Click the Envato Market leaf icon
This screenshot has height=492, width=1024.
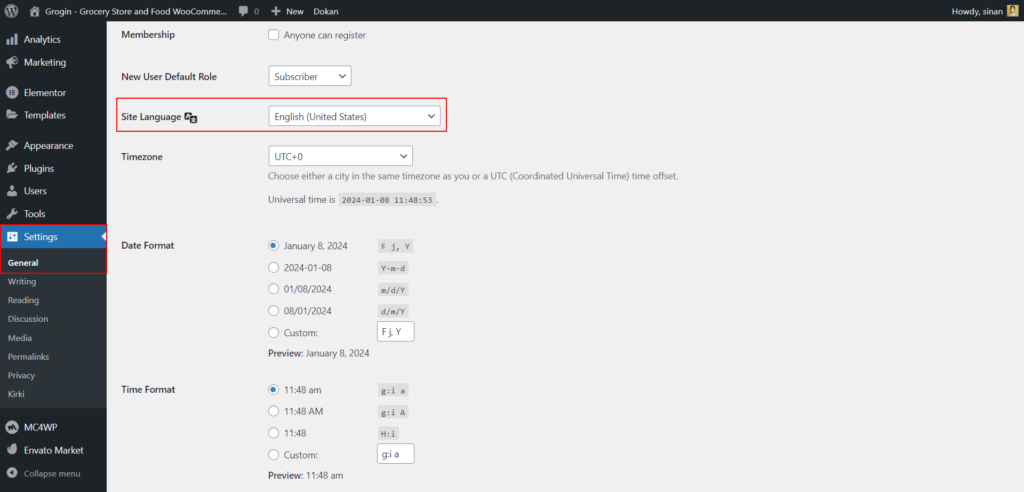[12, 450]
